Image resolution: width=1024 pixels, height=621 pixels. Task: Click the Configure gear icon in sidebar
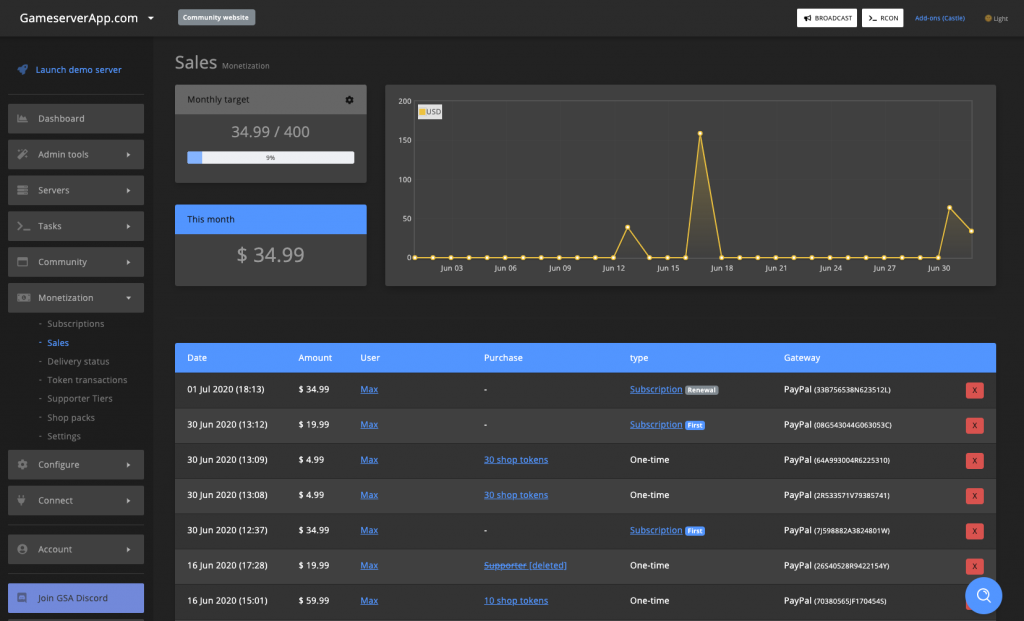pos(23,464)
